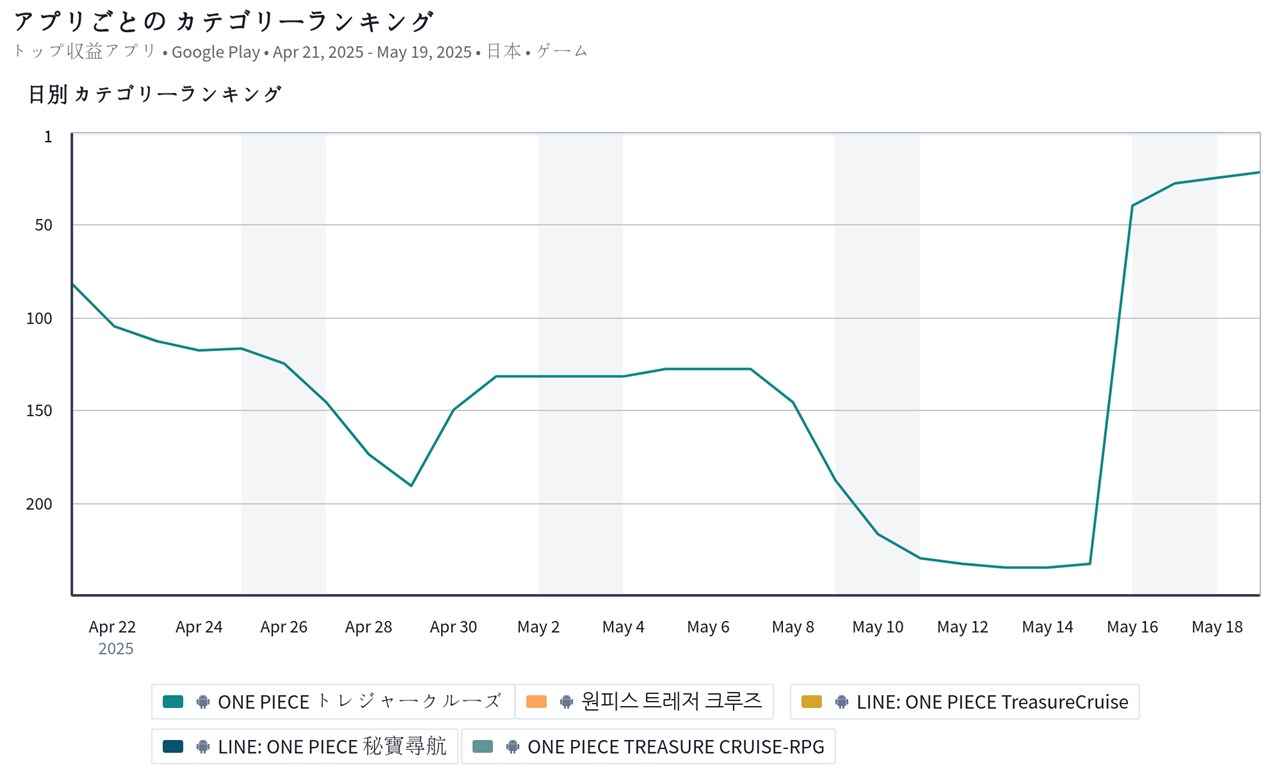Click Android icon beside ONE PIECE トレジャークルーズ
Image resolution: width=1280 pixels, height=768 pixels.
point(203,702)
